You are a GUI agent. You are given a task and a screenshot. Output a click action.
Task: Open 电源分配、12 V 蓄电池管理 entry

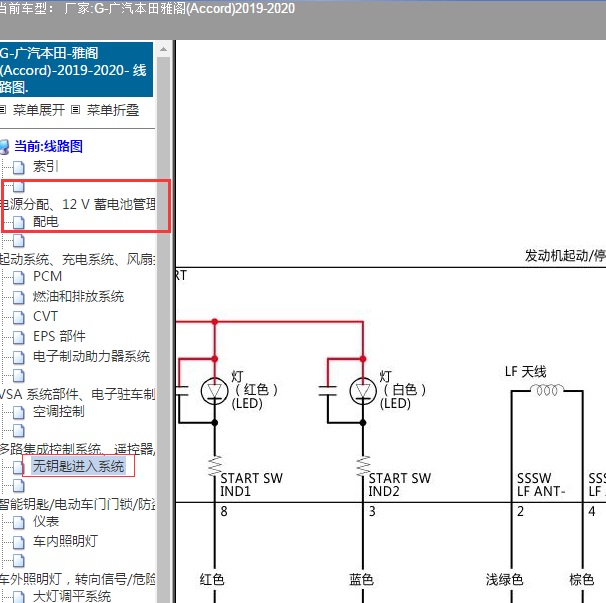[78, 204]
